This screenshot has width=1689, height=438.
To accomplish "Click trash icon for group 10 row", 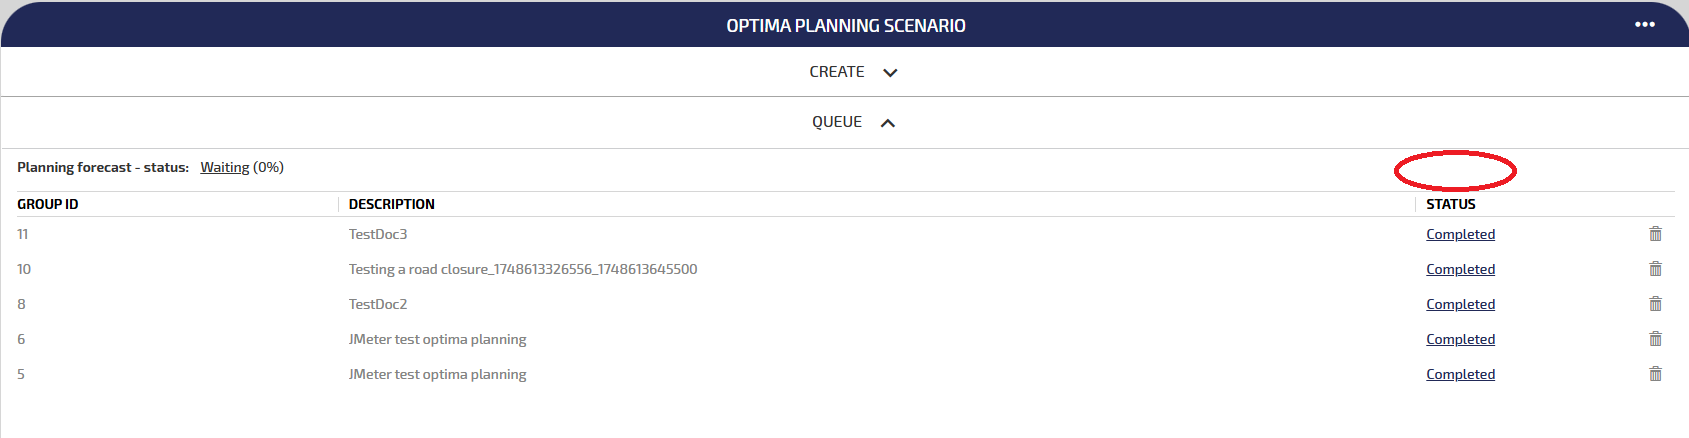I will [1655, 269].
